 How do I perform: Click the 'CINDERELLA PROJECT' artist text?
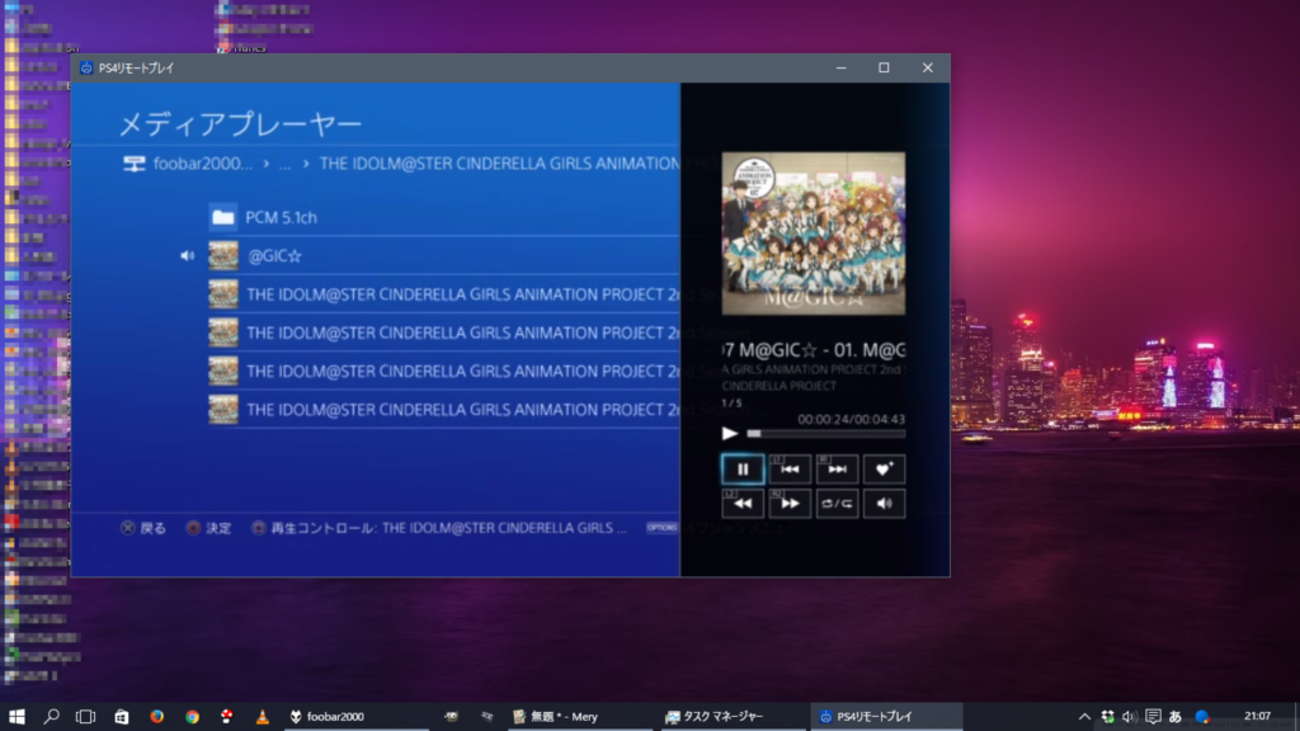[x=778, y=386]
